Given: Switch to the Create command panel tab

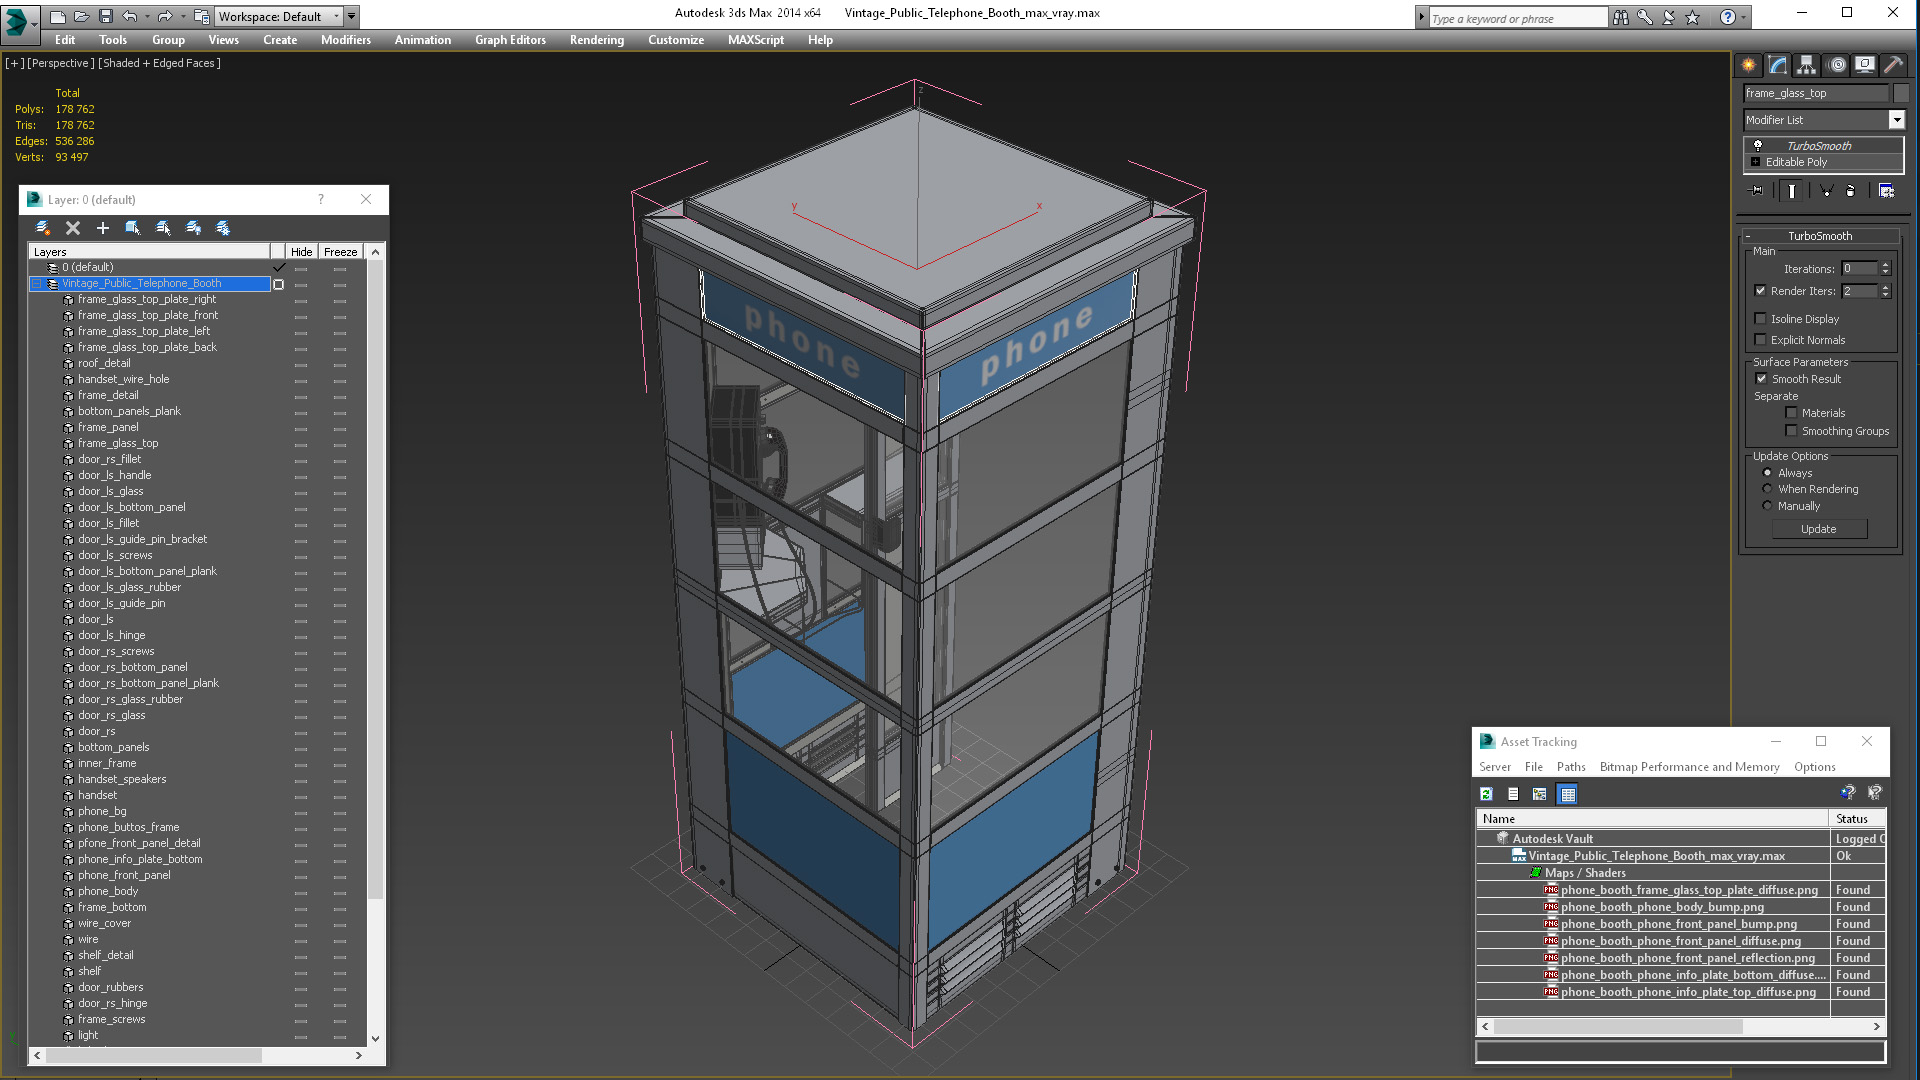Looking at the screenshot, I should 1748,65.
